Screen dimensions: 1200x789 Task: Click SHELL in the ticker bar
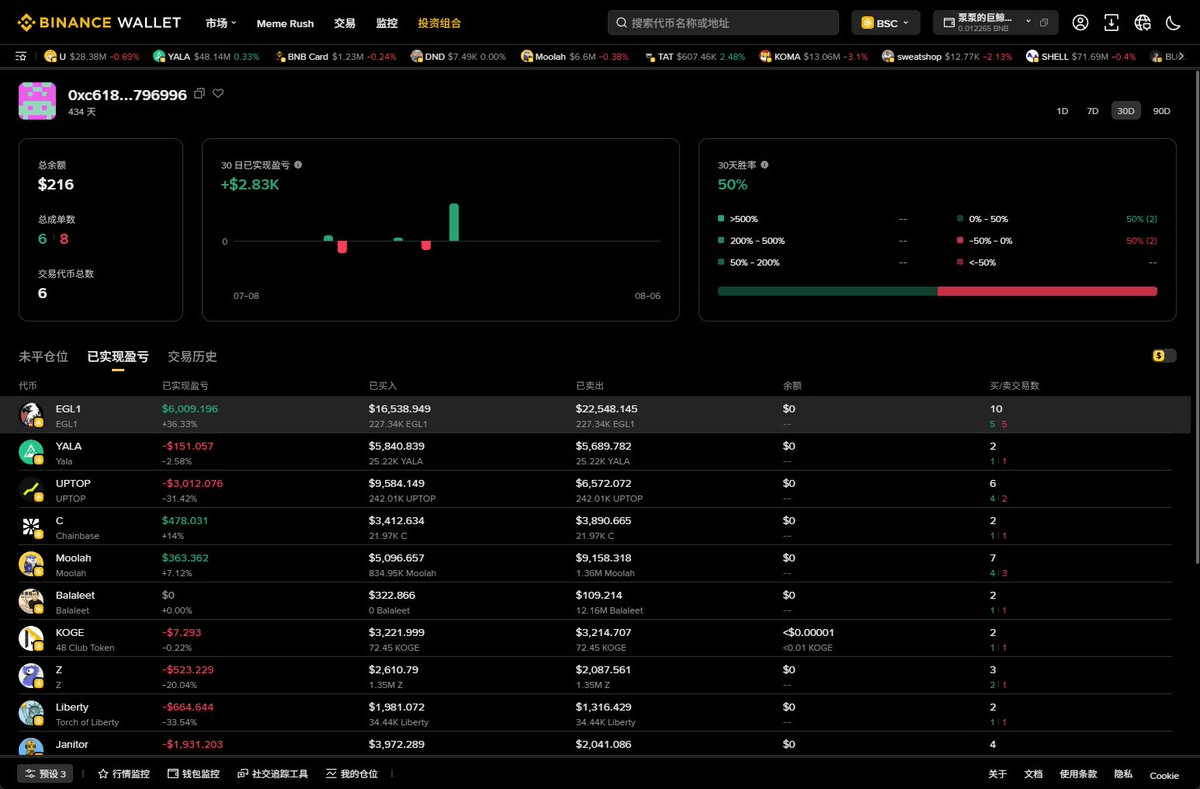pos(1080,57)
